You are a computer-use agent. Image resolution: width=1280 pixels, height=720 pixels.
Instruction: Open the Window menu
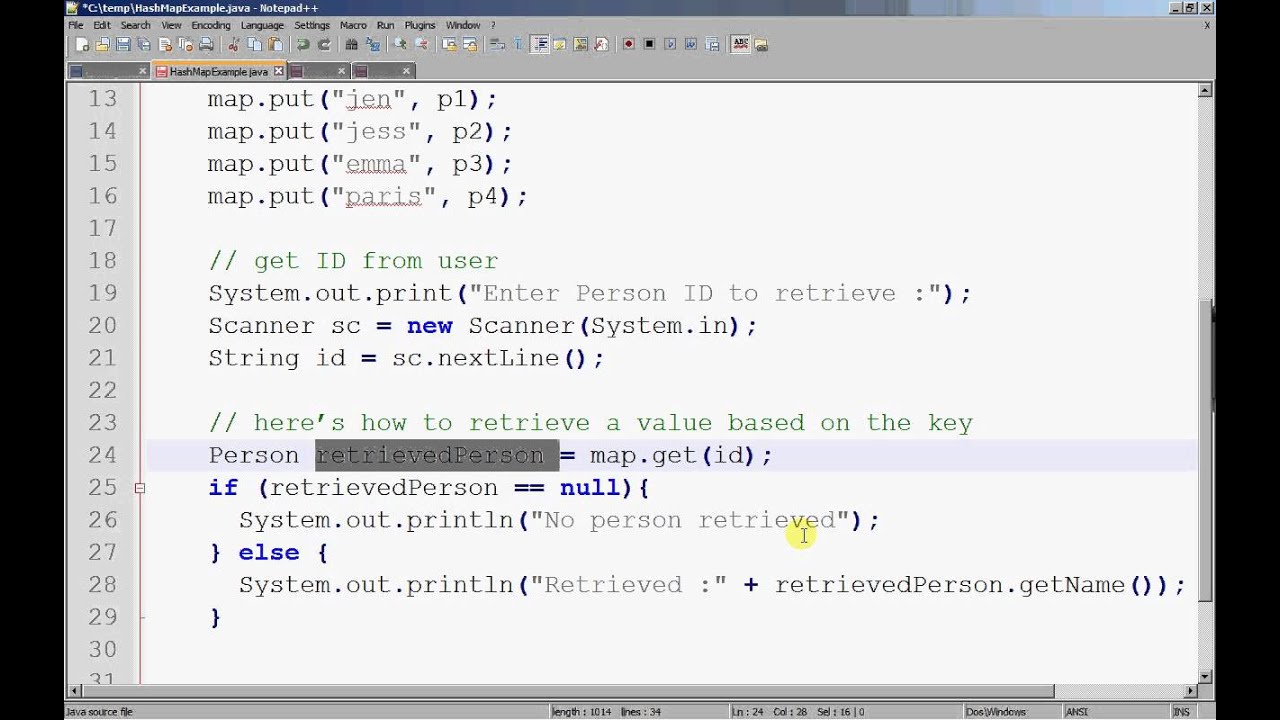pyautogui.click(x=463, y=25)
